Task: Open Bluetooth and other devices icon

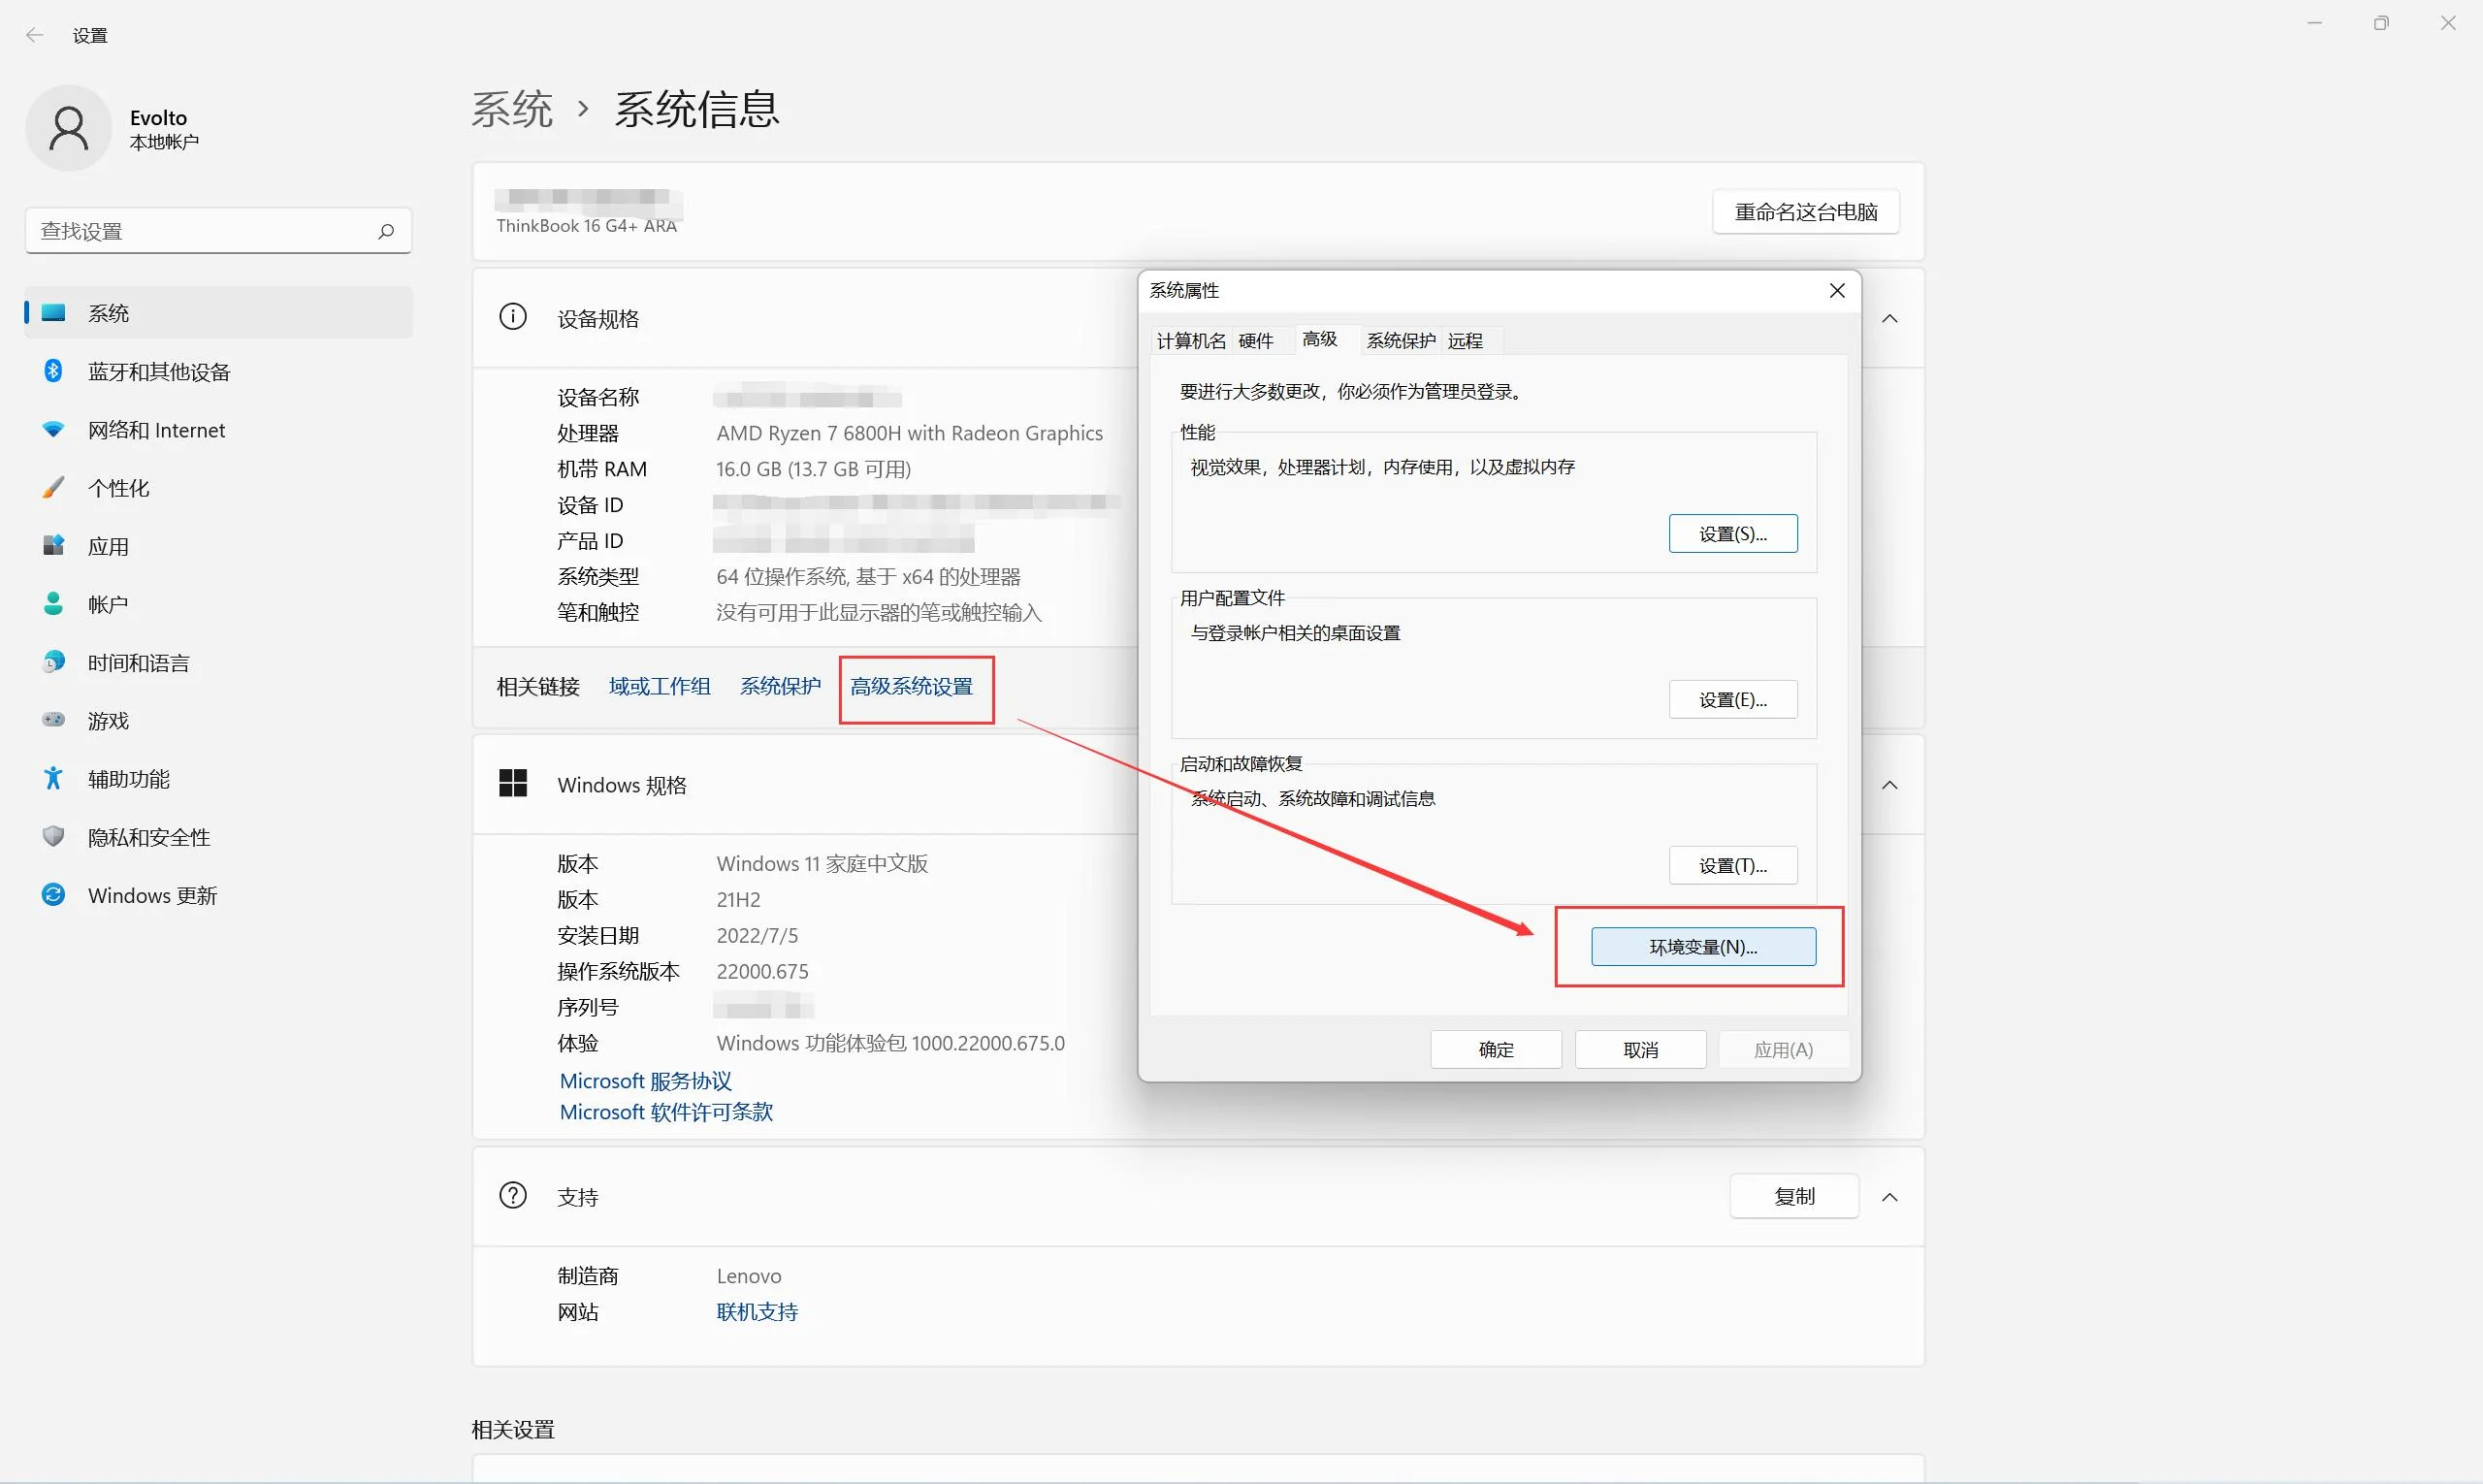Action: point(54,371)
